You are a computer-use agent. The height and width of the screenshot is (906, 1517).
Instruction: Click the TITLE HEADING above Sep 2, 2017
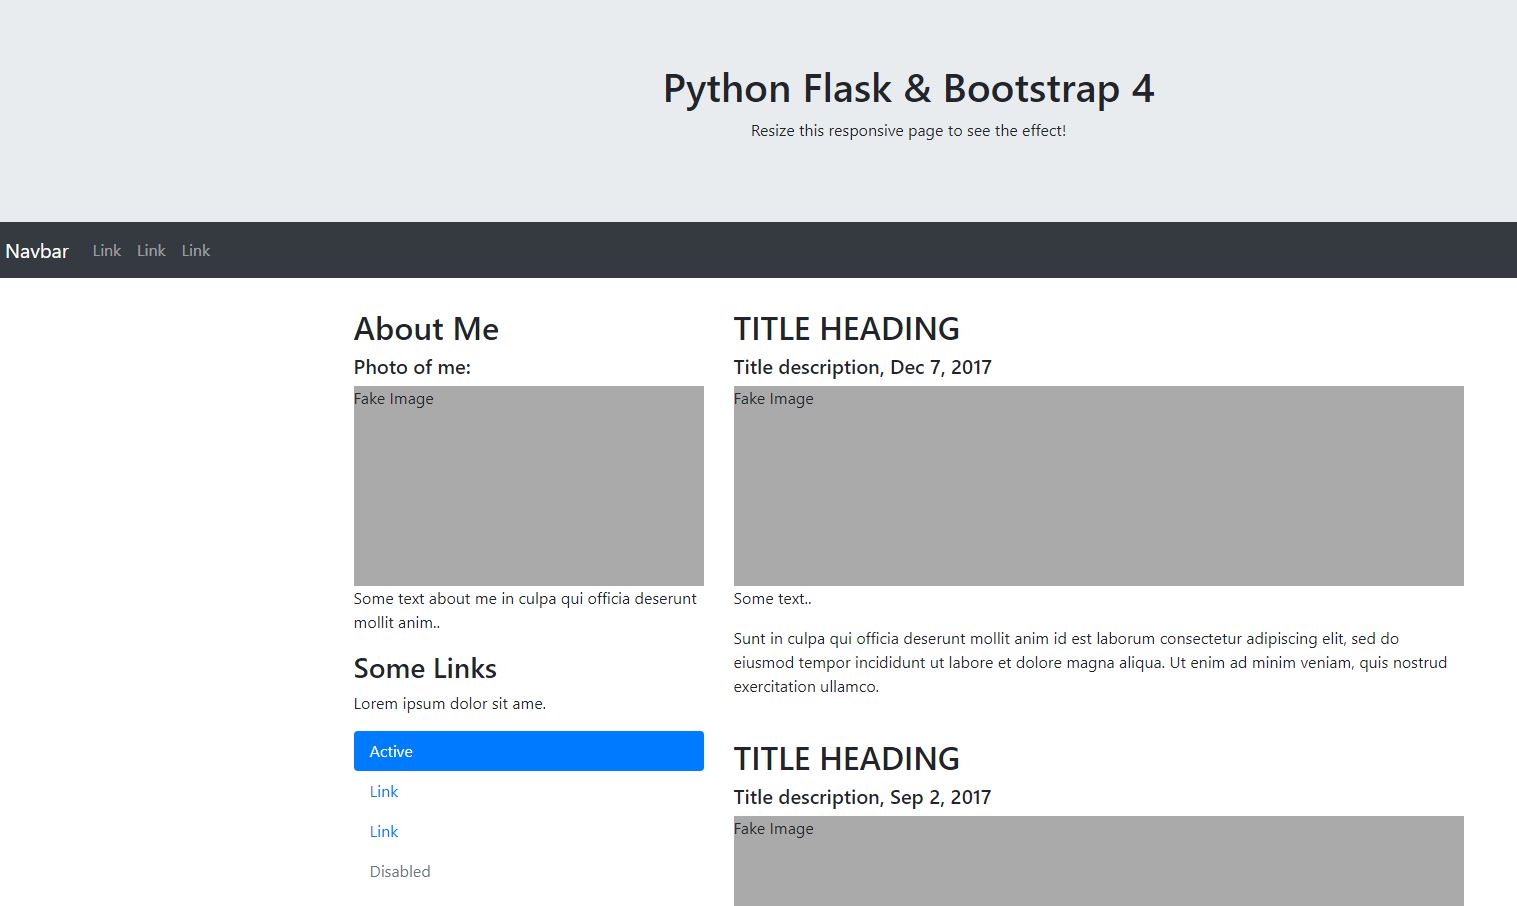pos(846,759)
